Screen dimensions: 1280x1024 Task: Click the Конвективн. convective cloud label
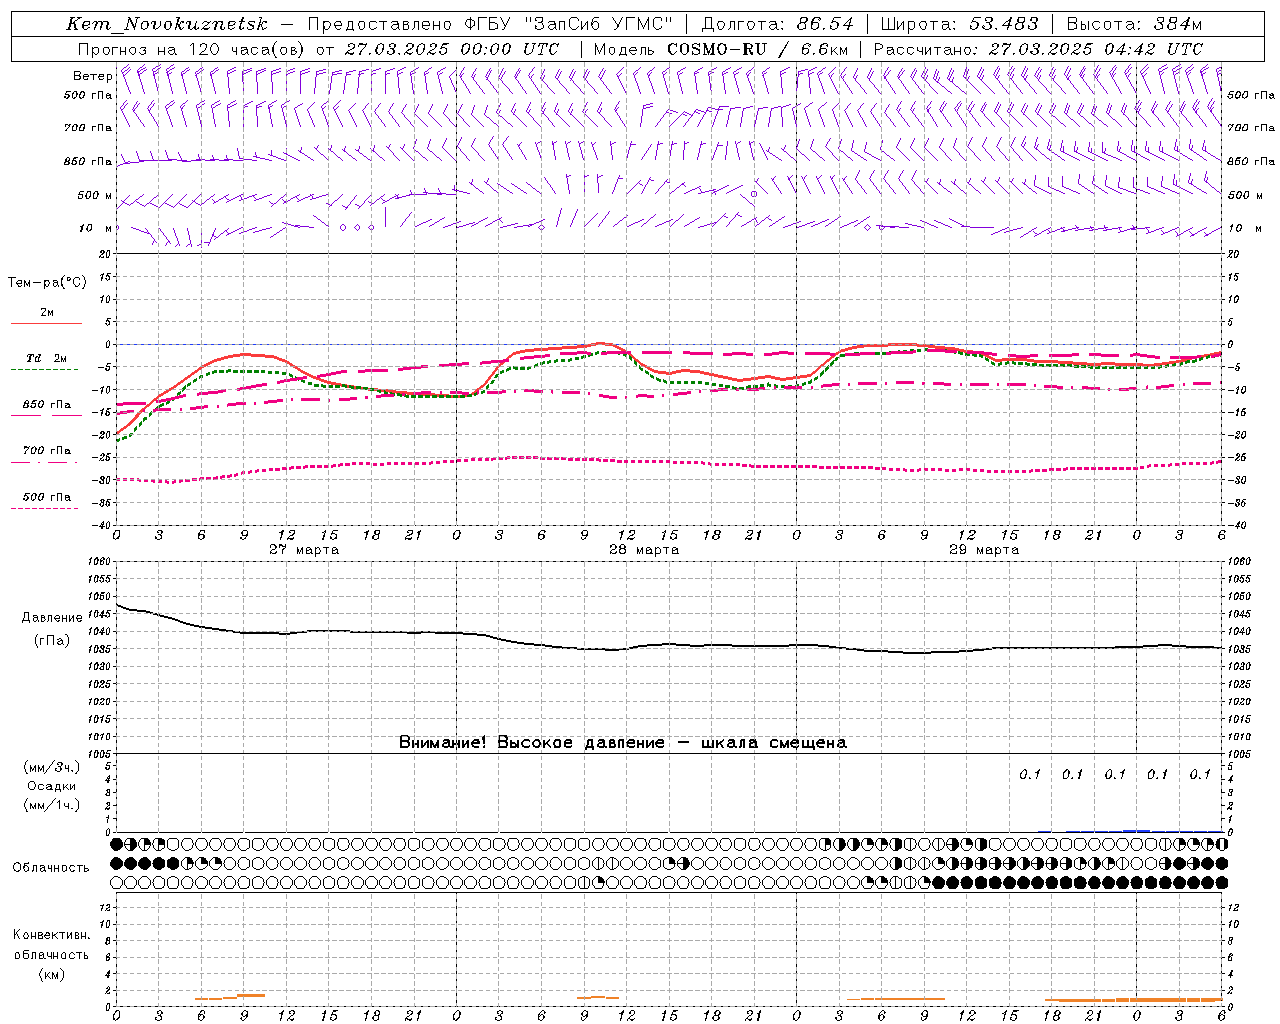[x=51, y=935]
